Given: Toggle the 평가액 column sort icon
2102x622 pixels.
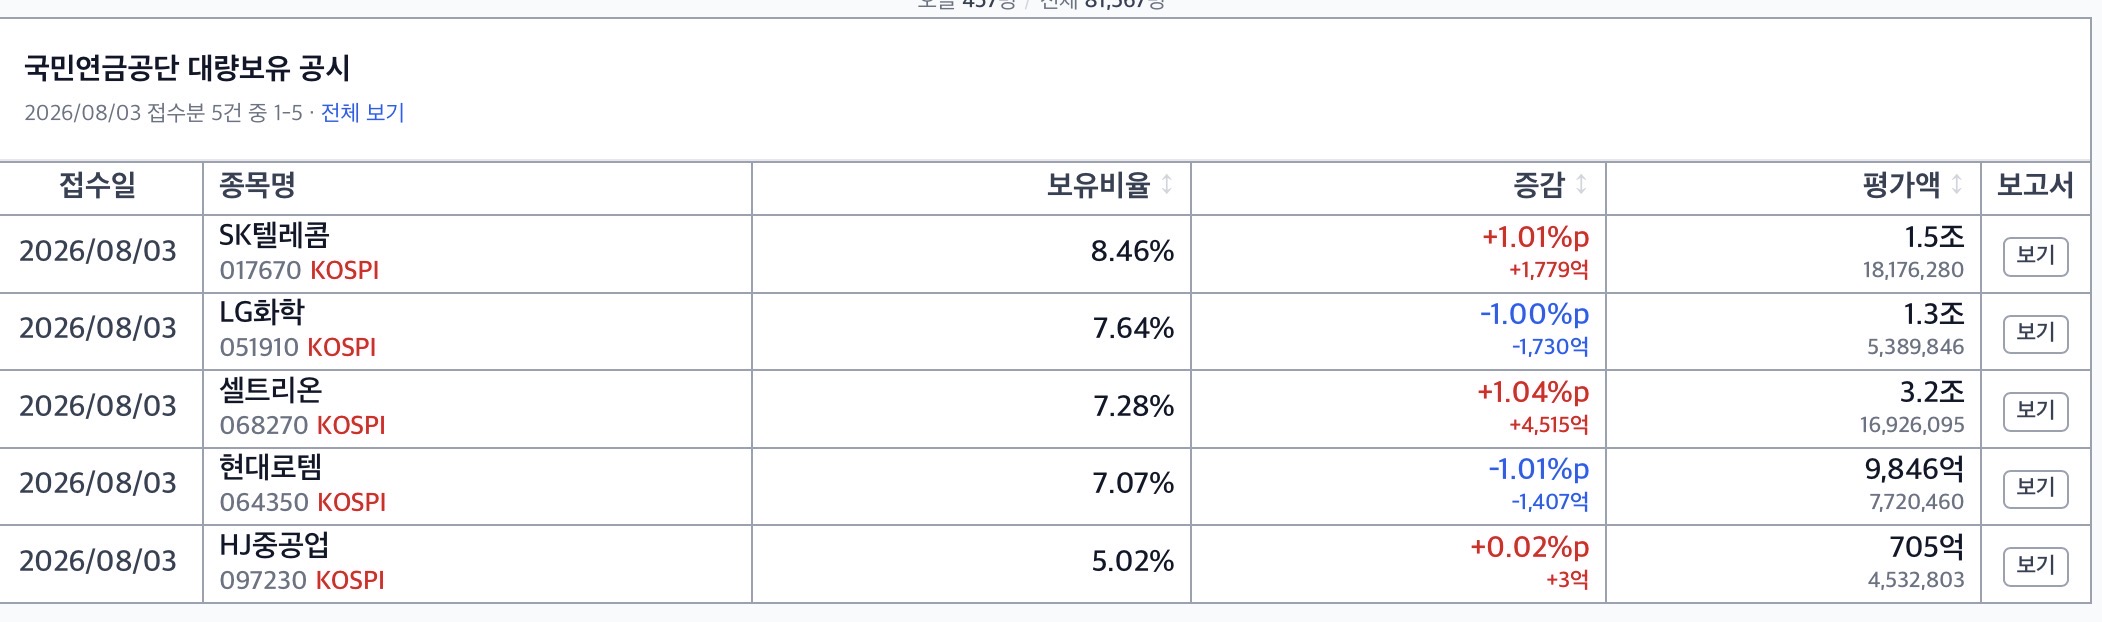Looking at the screenshot, I should pyautogui.click(x=1957, y=185).
